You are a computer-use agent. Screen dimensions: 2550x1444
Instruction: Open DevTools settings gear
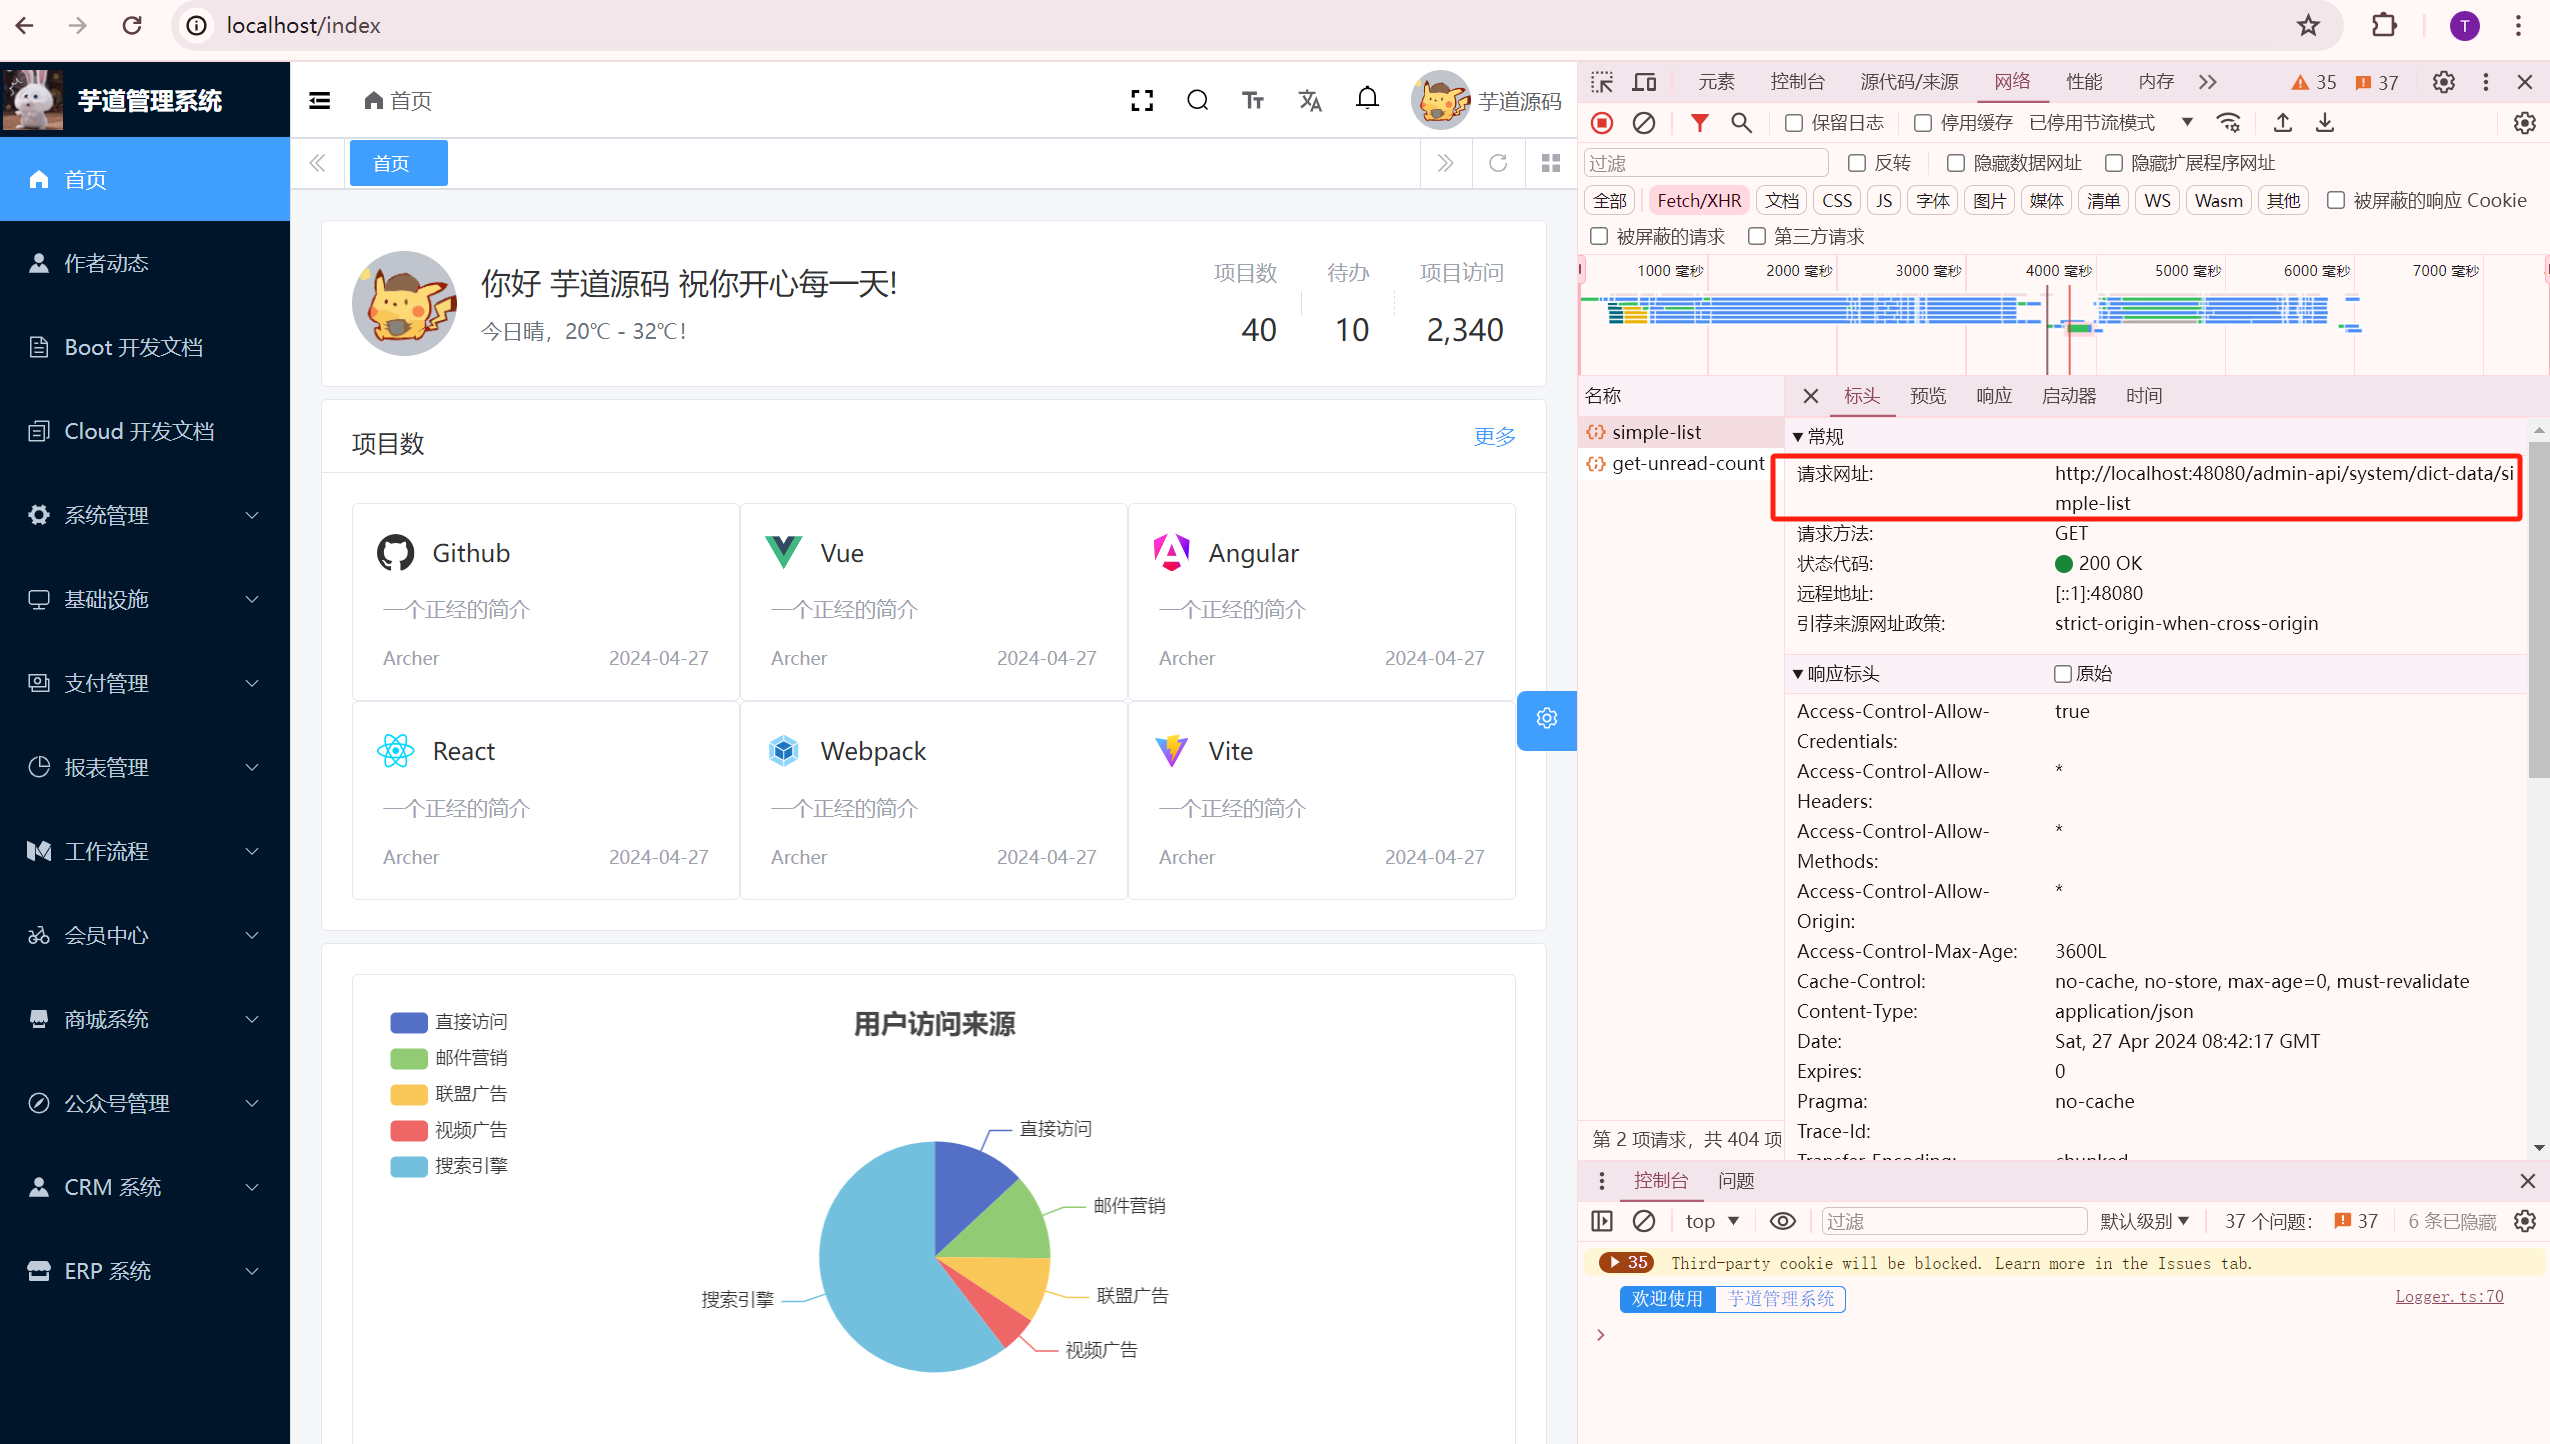pos(2444,82)
